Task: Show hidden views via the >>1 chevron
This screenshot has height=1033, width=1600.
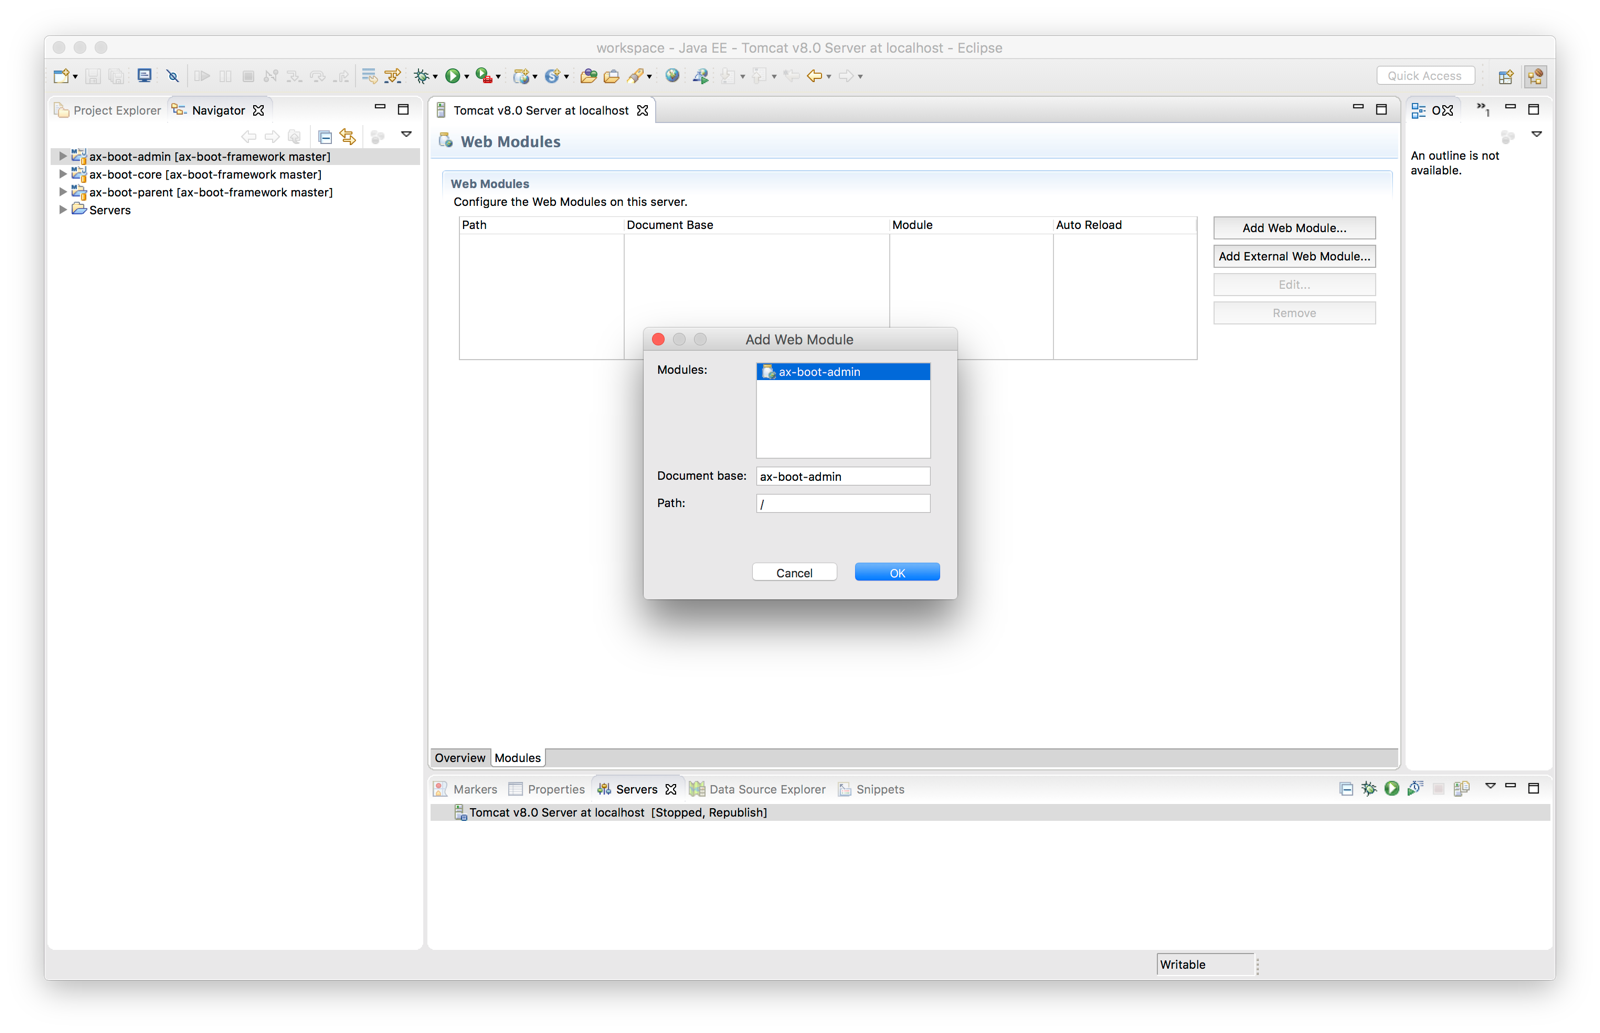Action: (1483, 110)
